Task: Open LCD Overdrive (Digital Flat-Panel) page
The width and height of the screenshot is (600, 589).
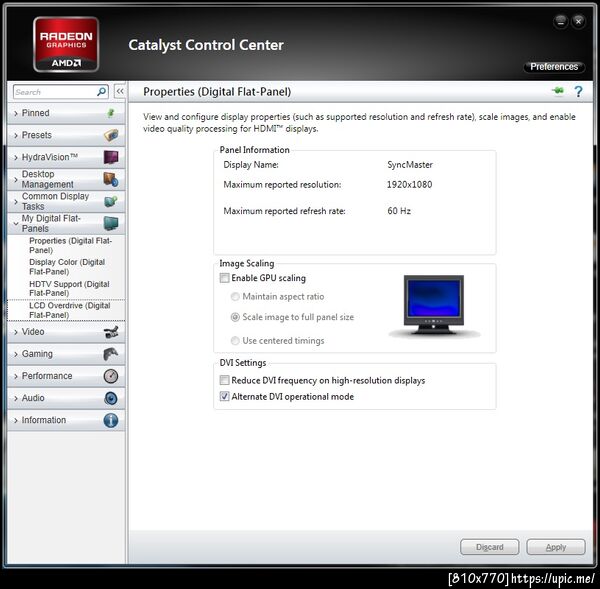Action: (70, 310)
